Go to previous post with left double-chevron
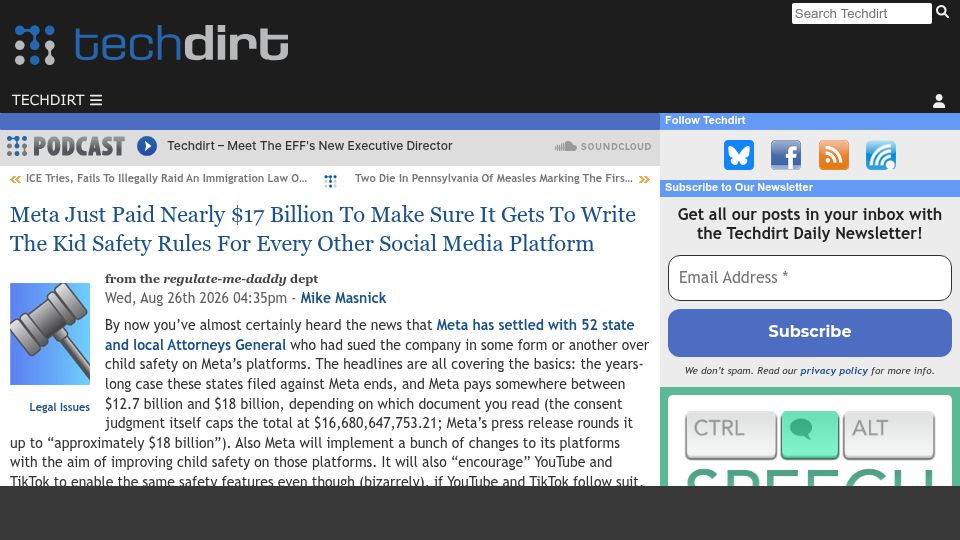Image resolution: width=960 pixels, height=540 pixels. point(15,179)
